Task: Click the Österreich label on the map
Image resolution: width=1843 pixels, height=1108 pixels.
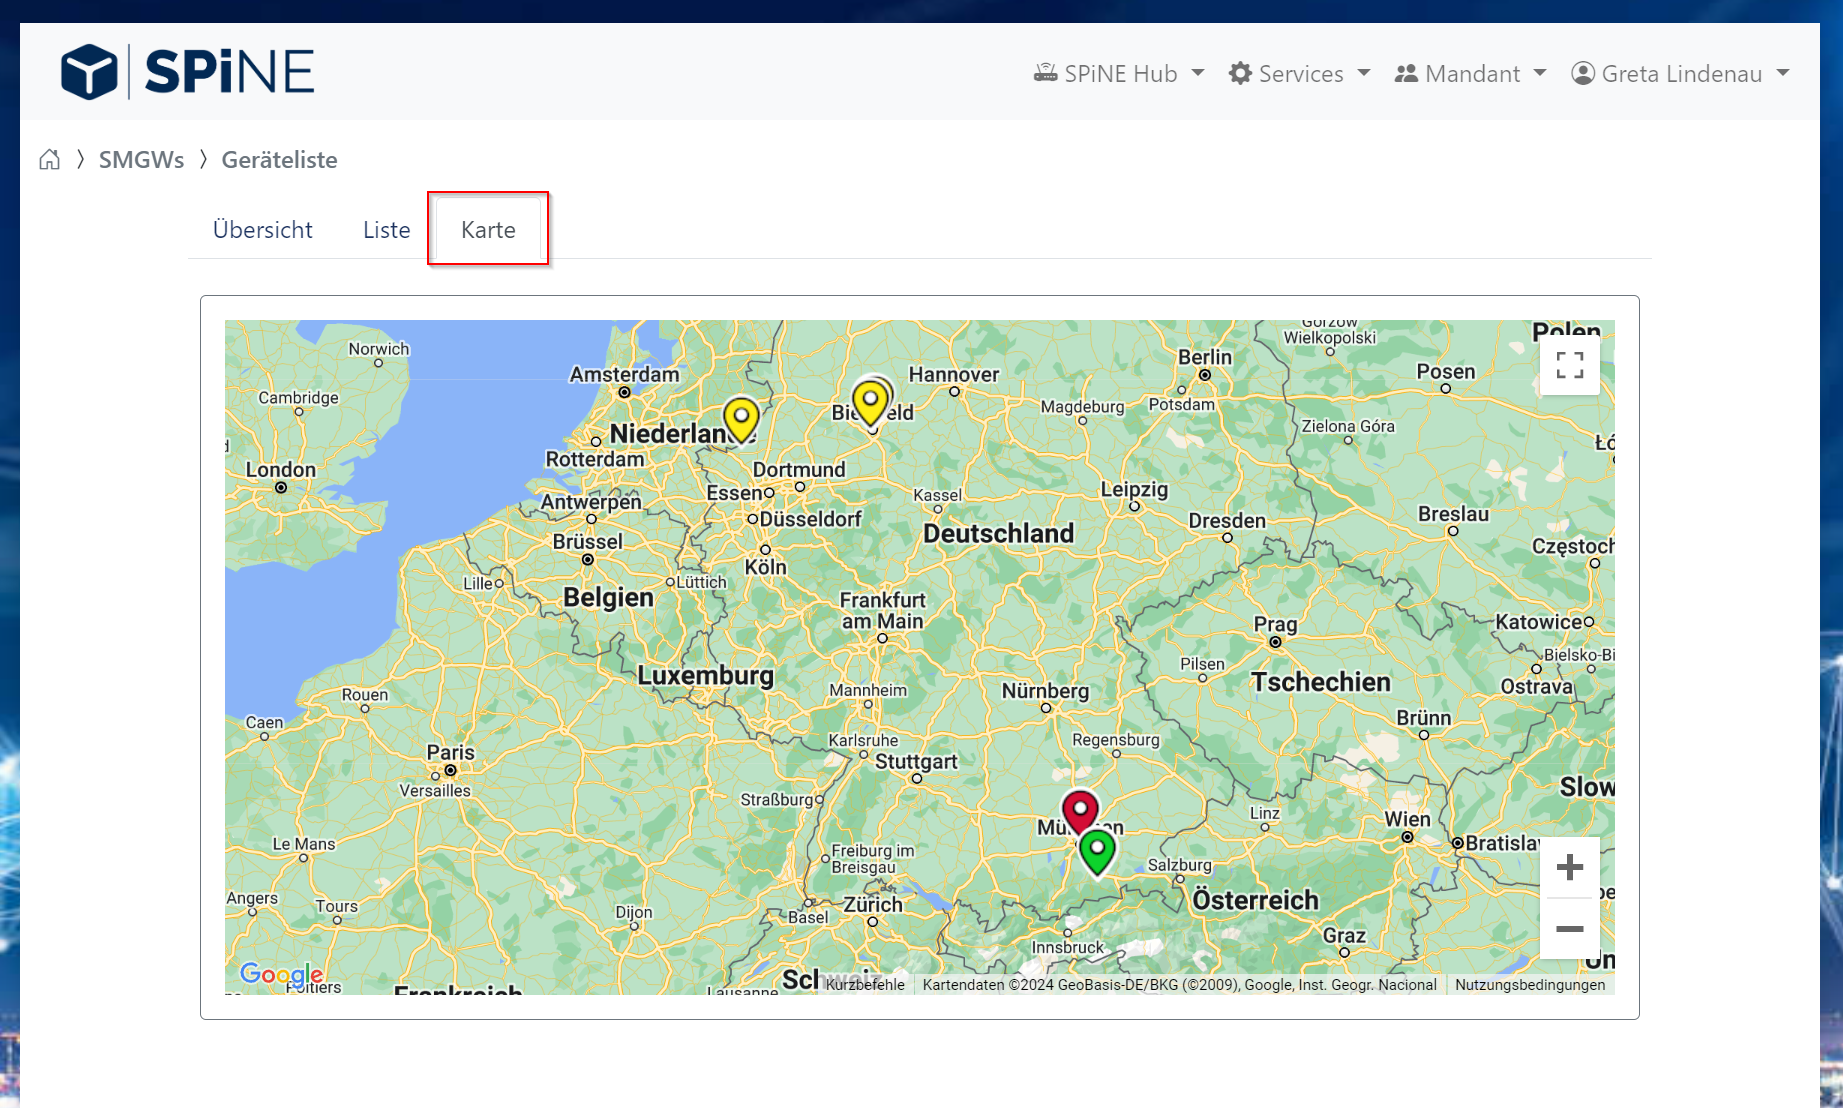Action: [x=1255, y=900]
